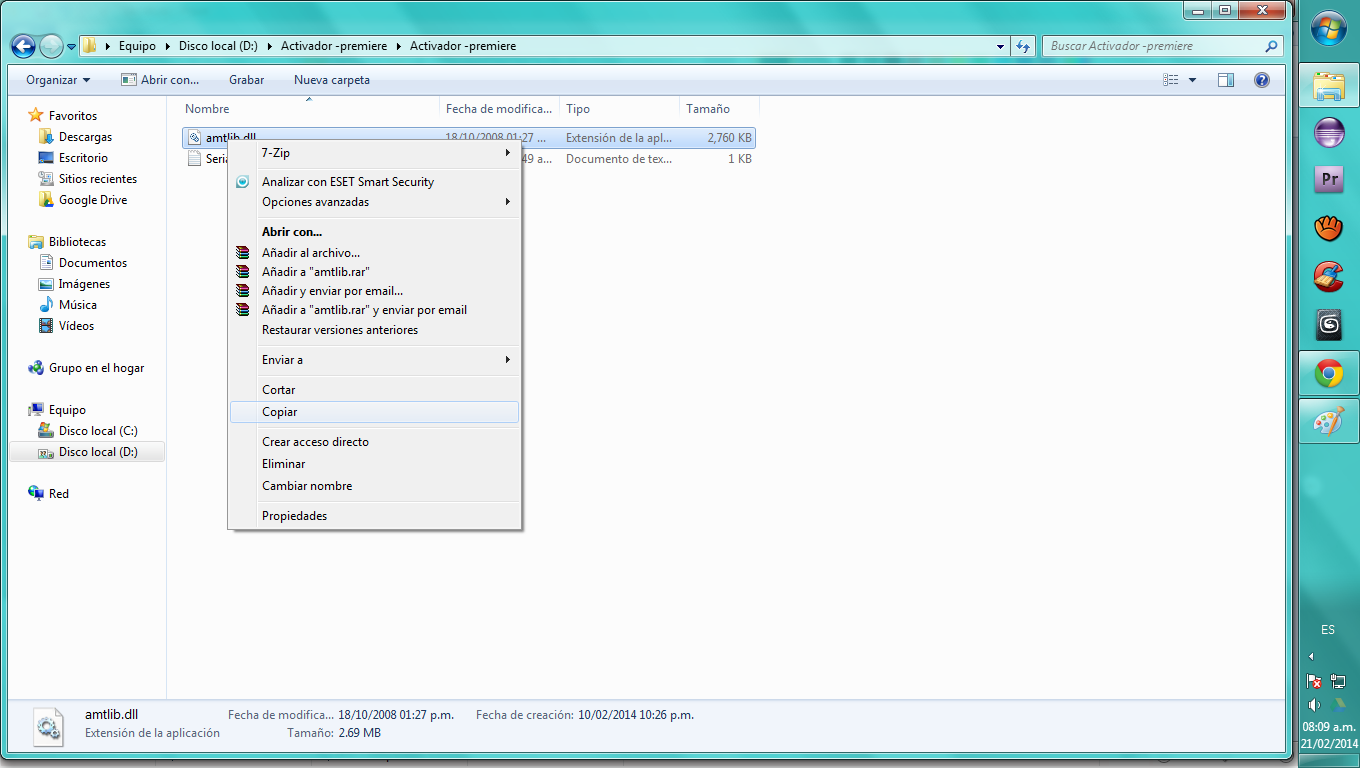
Task: Choose Abrir con... in the context menu
Action: pos(375,232)
